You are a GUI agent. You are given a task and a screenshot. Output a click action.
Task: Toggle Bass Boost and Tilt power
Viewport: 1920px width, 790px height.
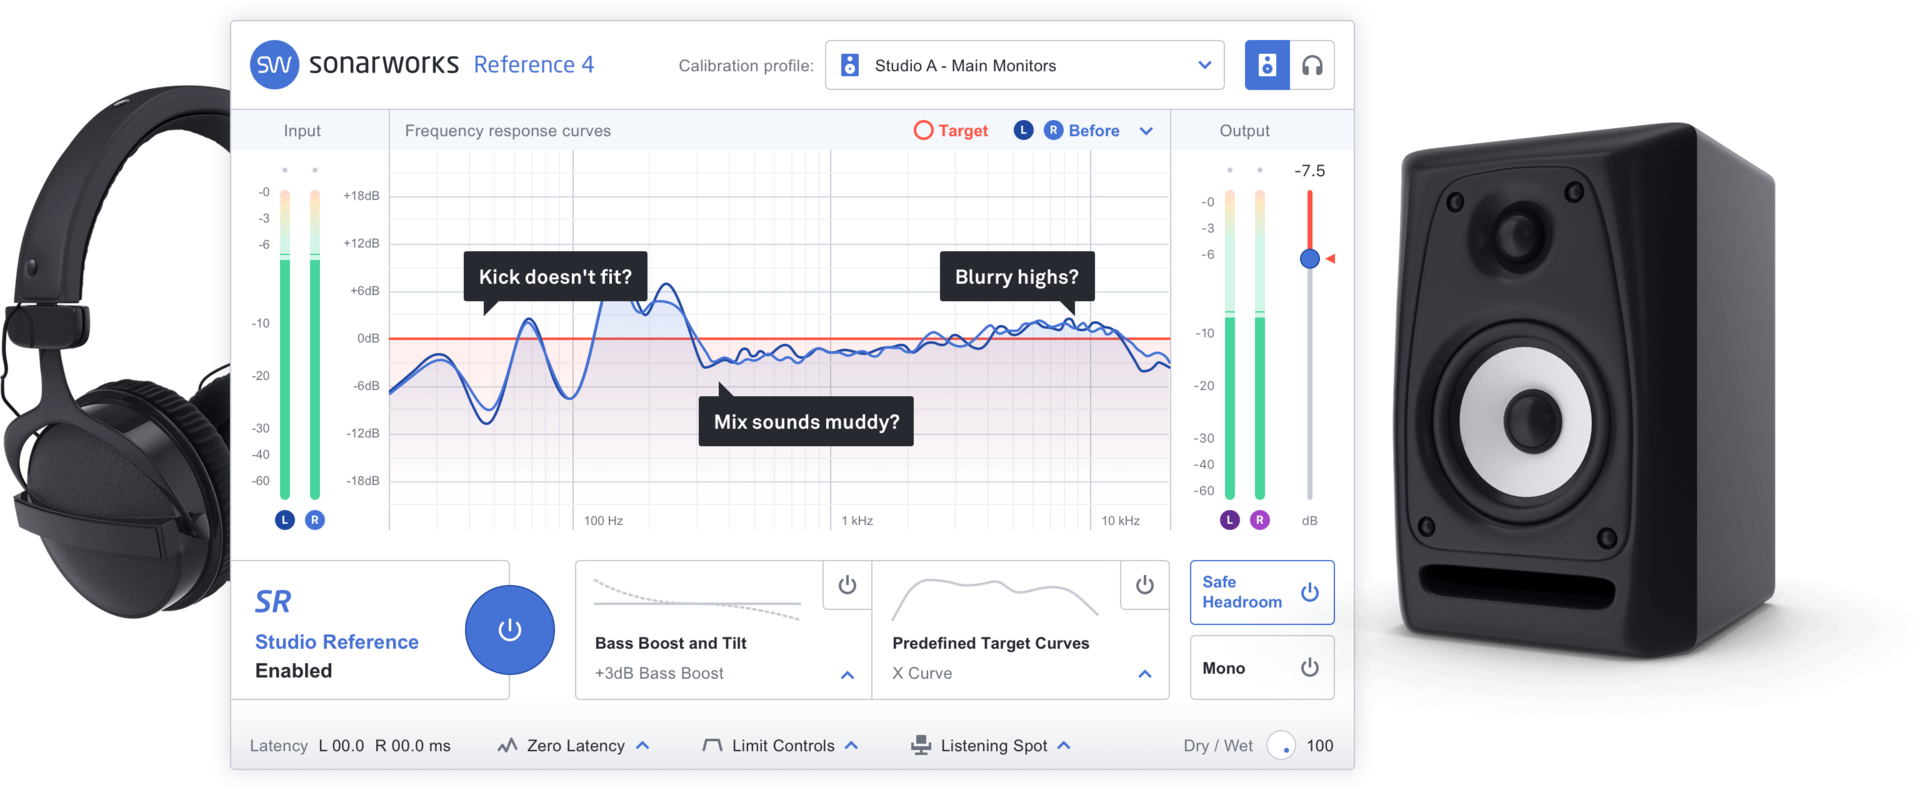point(847,585)
